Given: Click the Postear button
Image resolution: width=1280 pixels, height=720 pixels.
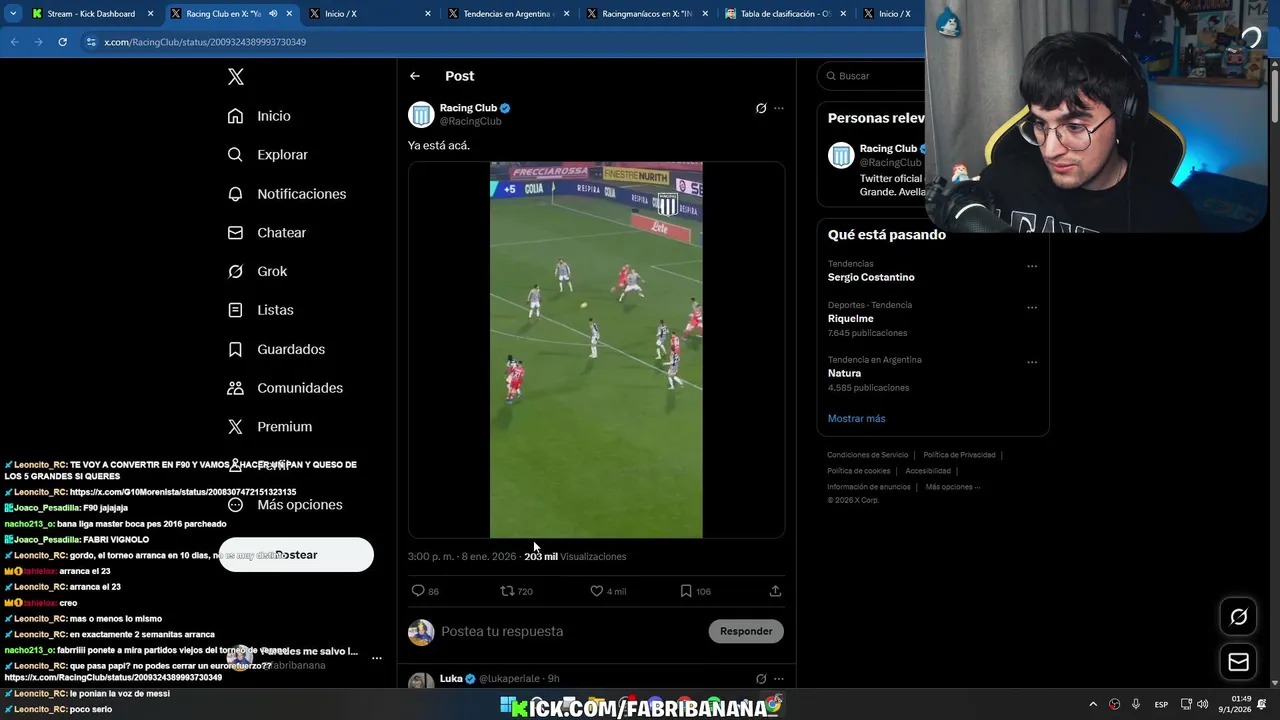Looking at the screenshot, I should pyautogui.click(x=296, y=555).
